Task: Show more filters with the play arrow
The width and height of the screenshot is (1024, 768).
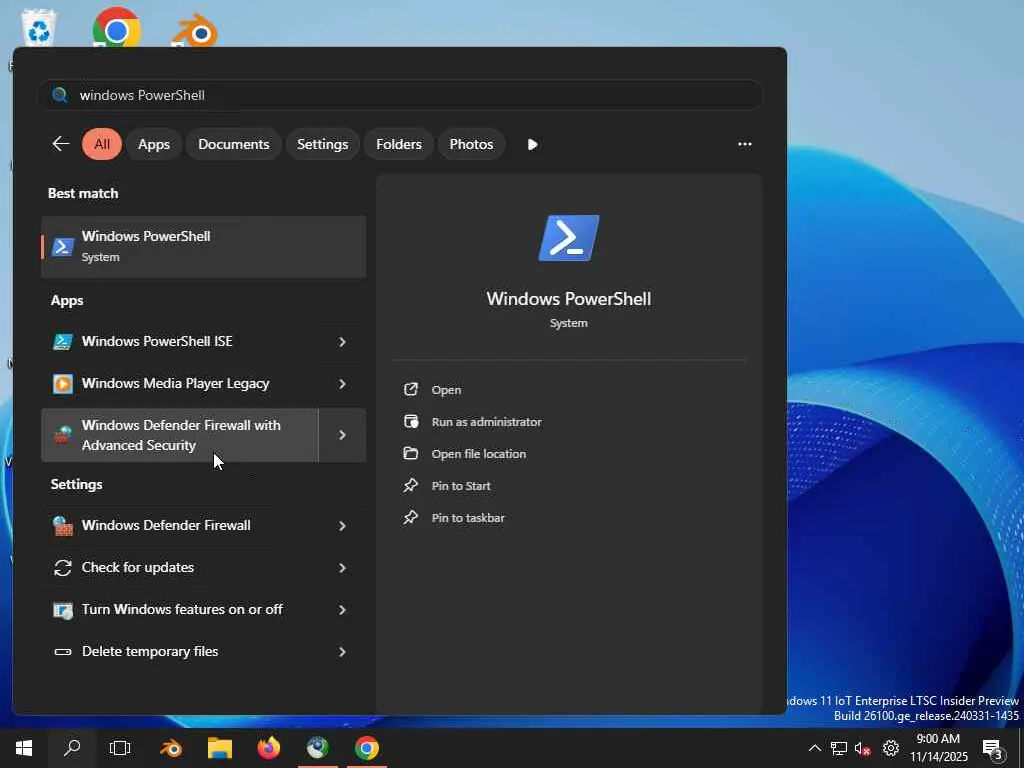Action: (532, 144)
